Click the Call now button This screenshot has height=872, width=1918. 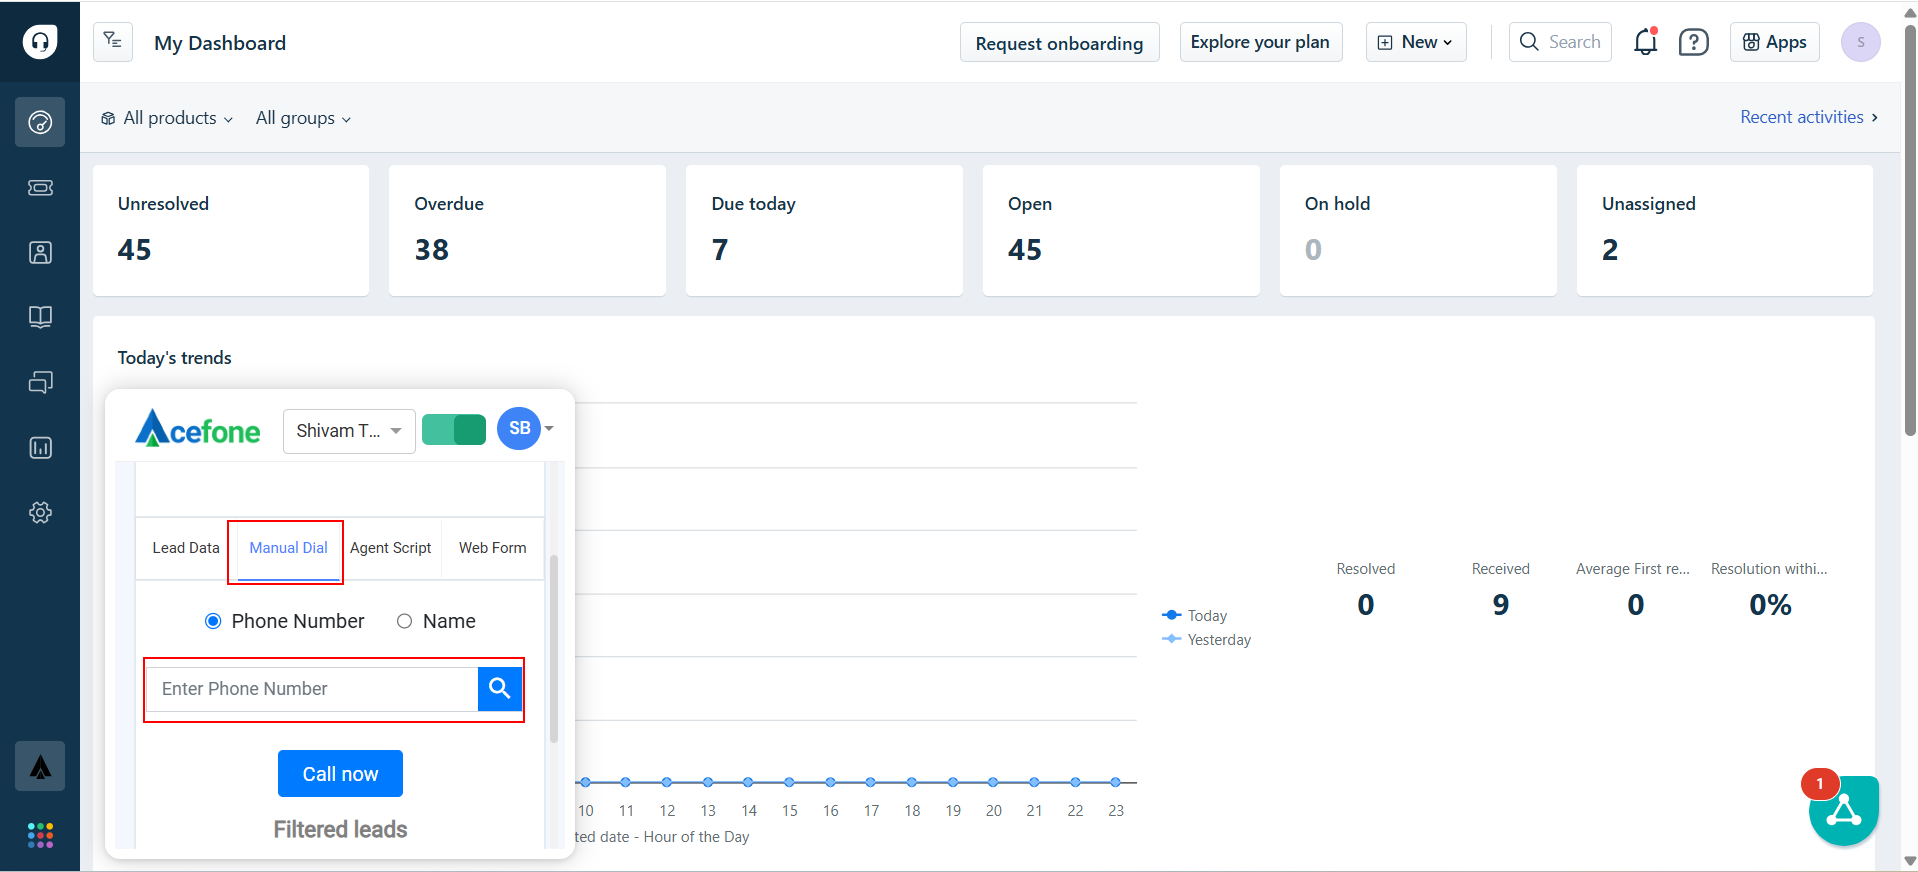pos(340,774)
